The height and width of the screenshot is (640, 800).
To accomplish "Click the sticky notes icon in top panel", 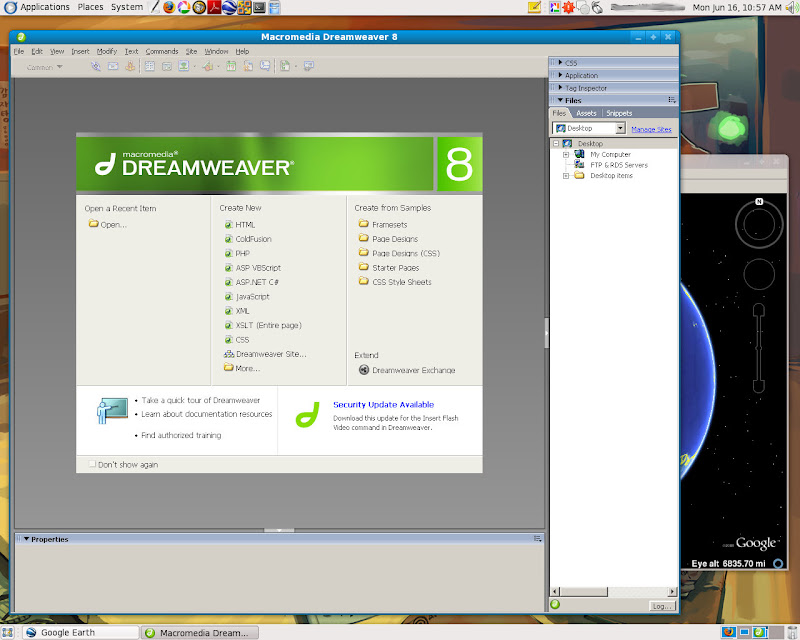I will (x=534, y=8).
